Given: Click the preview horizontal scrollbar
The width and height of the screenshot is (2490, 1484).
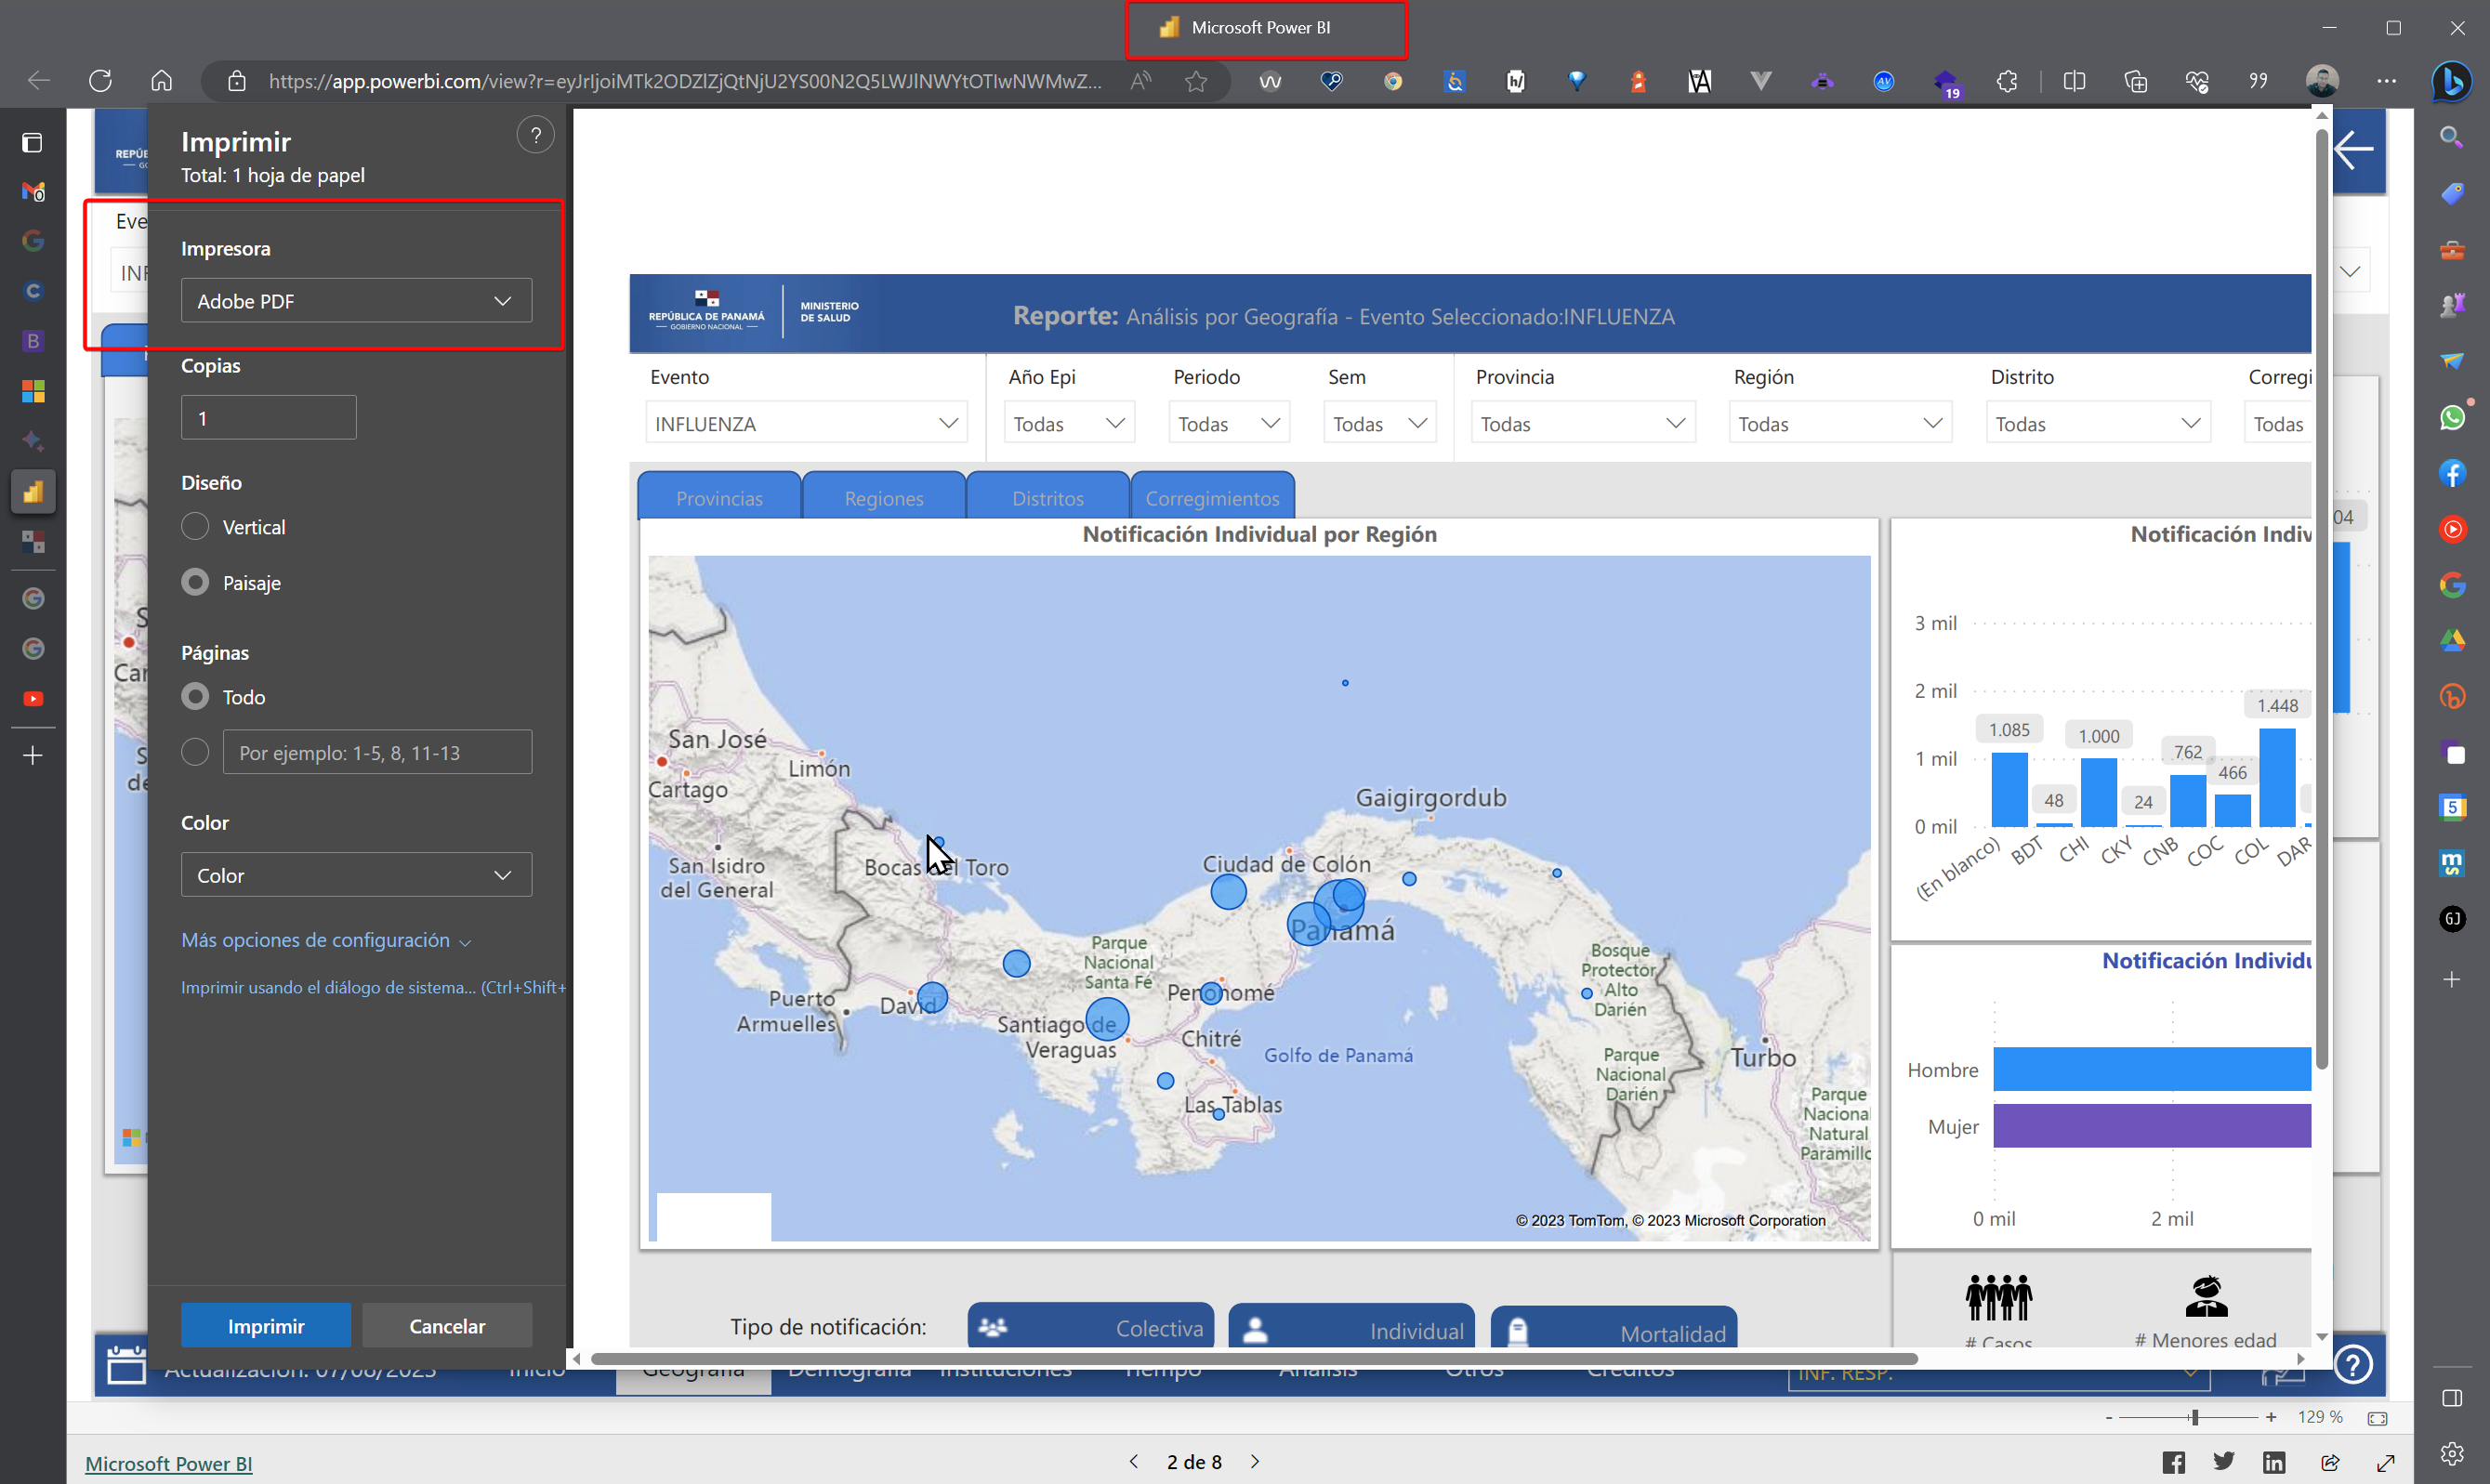Looking at the screenshot, I should (1254, 1358).
